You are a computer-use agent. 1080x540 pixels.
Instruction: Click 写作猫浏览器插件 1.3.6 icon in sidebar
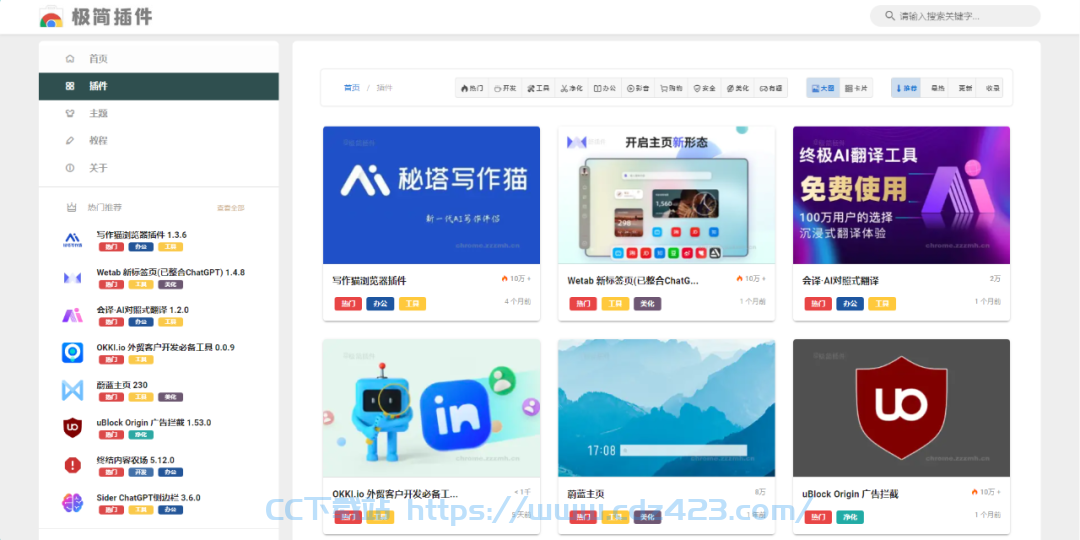[x=72, y=240]
